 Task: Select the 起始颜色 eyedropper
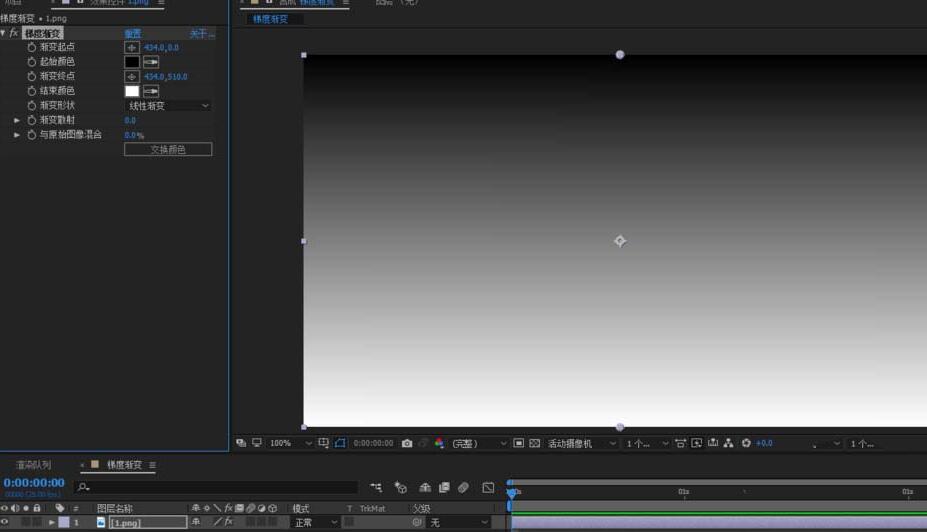coord(151,62)
